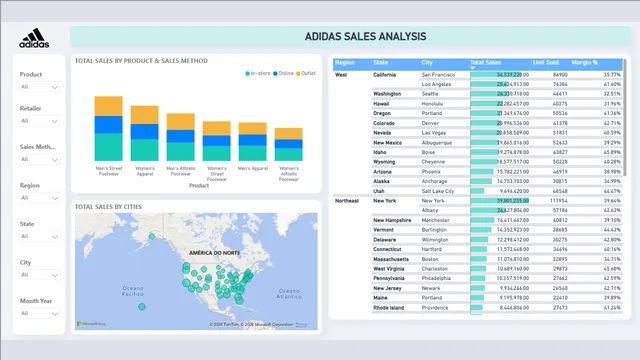Click the Phoenix city cell
The image size is (640, 360).
click(x=431, y=172)
